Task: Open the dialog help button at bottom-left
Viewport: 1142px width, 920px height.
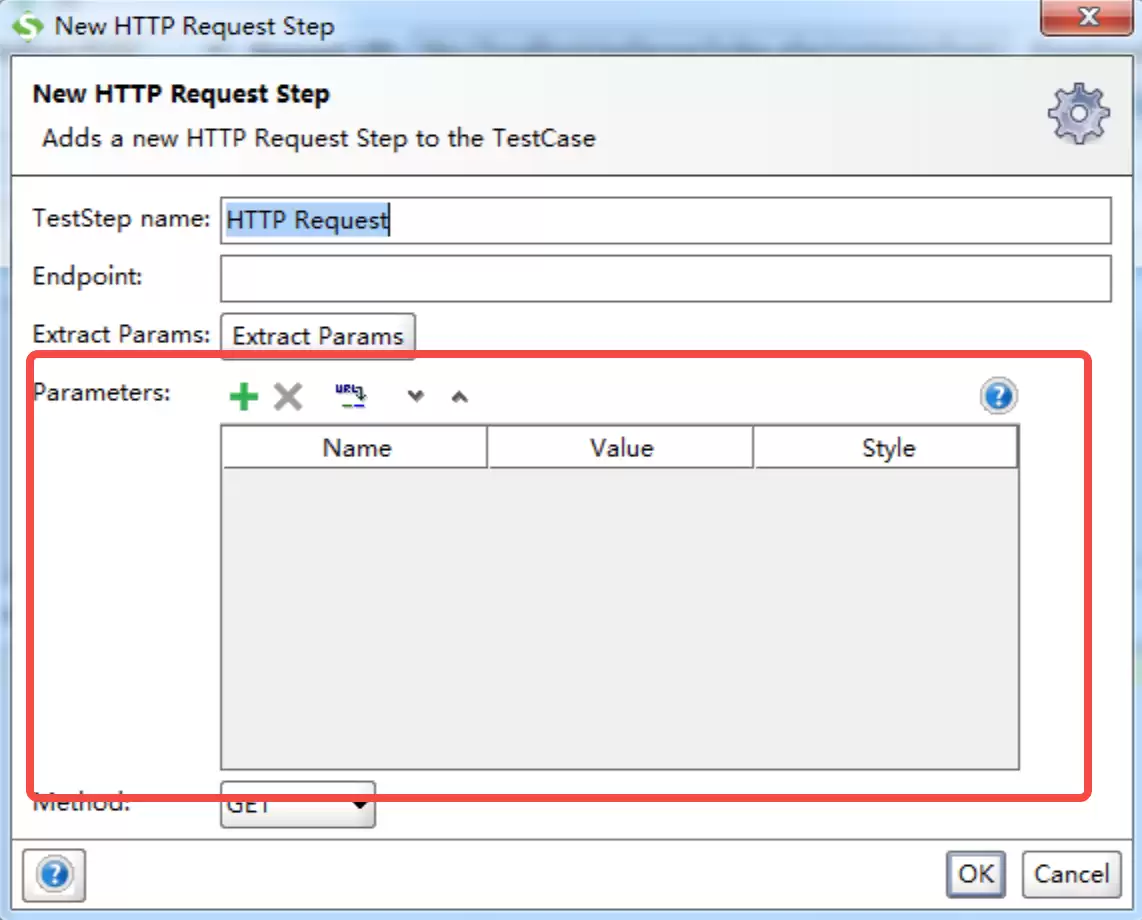Action: 54,874
